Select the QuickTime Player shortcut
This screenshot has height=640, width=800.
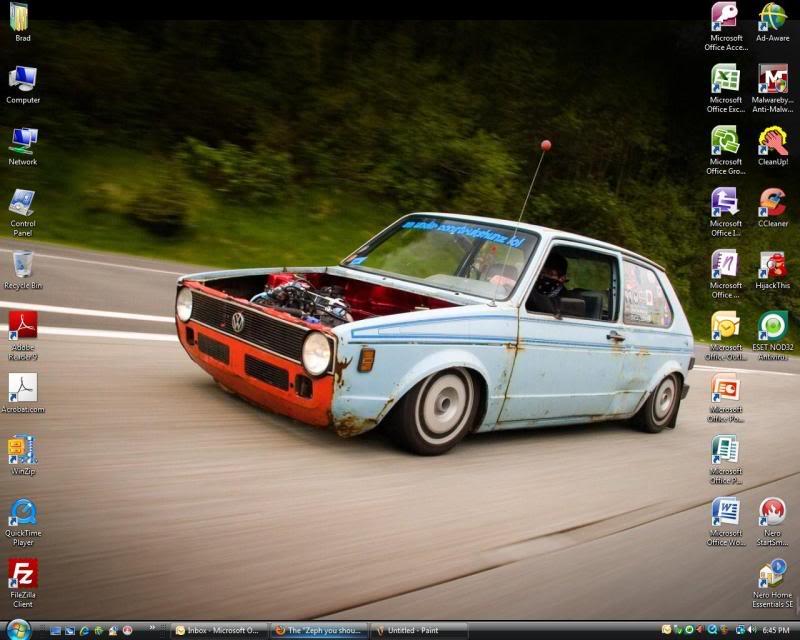click(x=23, y=522)
